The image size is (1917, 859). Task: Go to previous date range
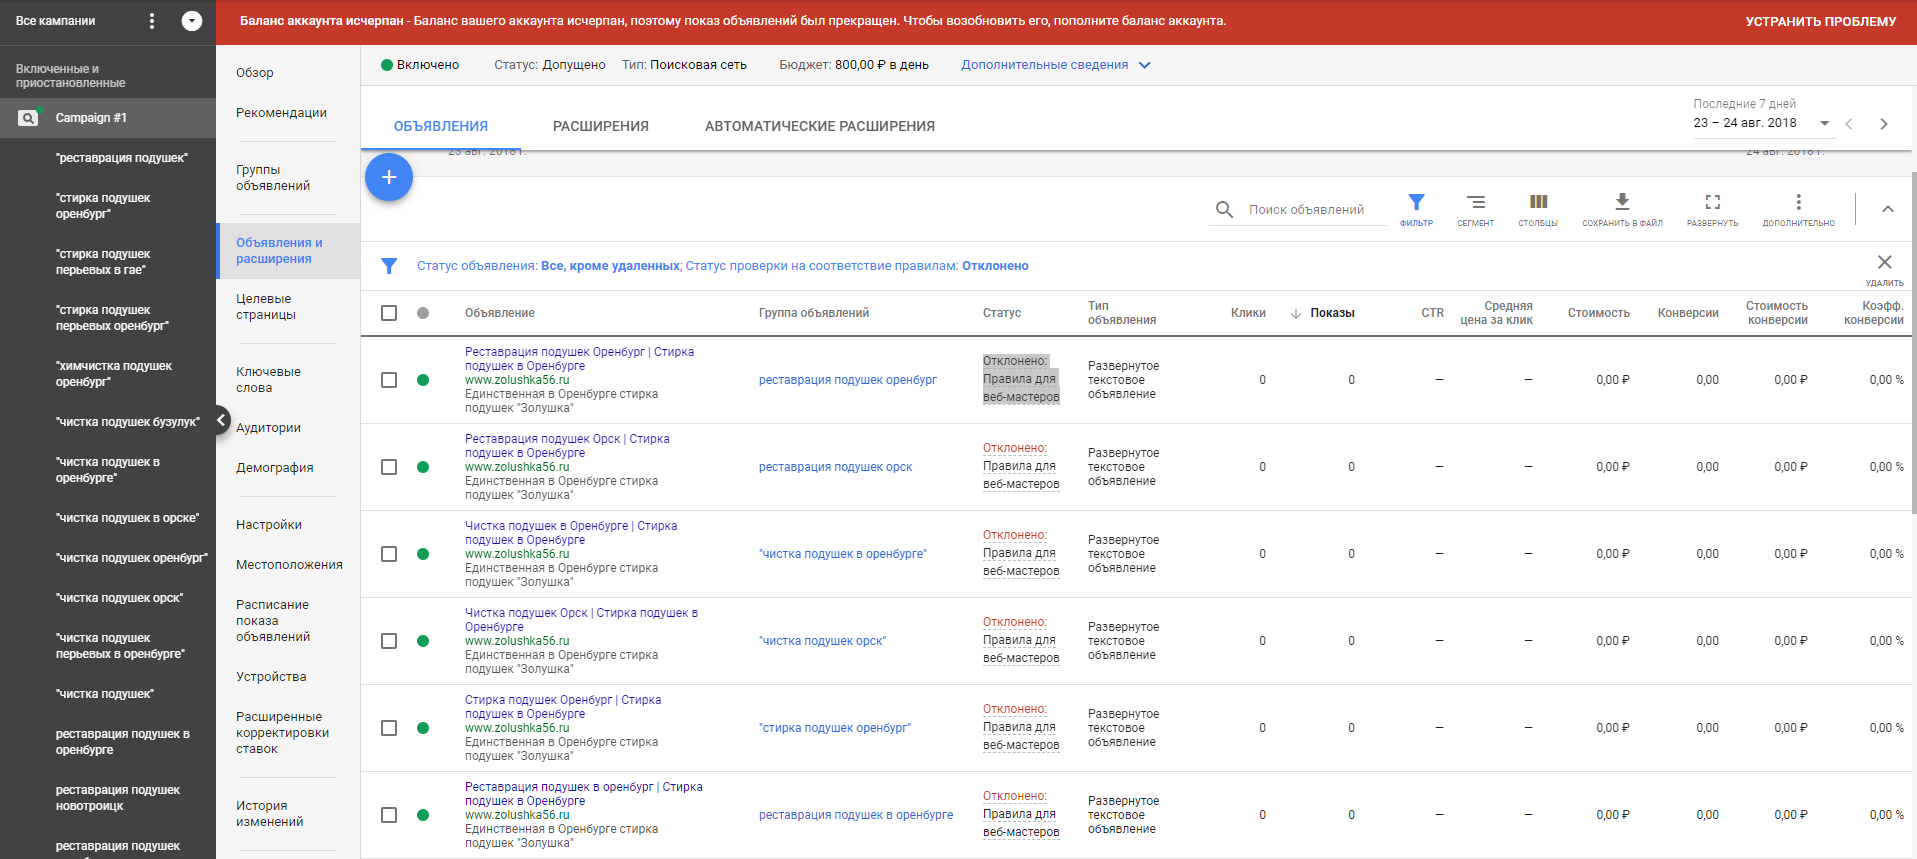1849,124
